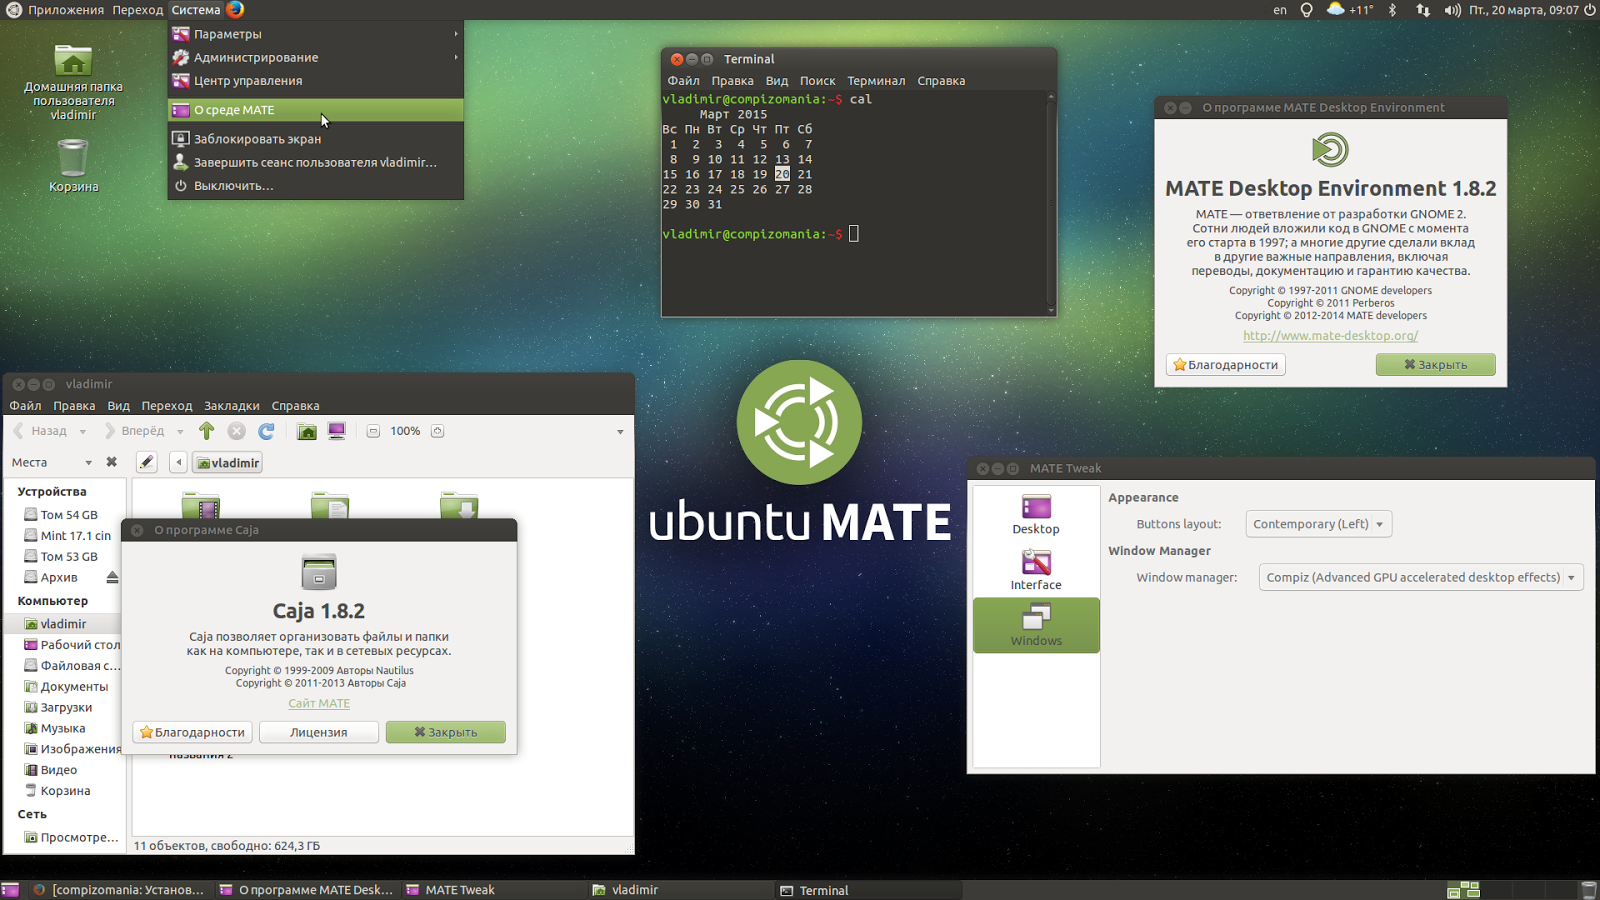This screenshot has height=900, width=1600.
Task: Open Mint 17.1 cin in the sidebar
Action: click(x=69, y=536)
